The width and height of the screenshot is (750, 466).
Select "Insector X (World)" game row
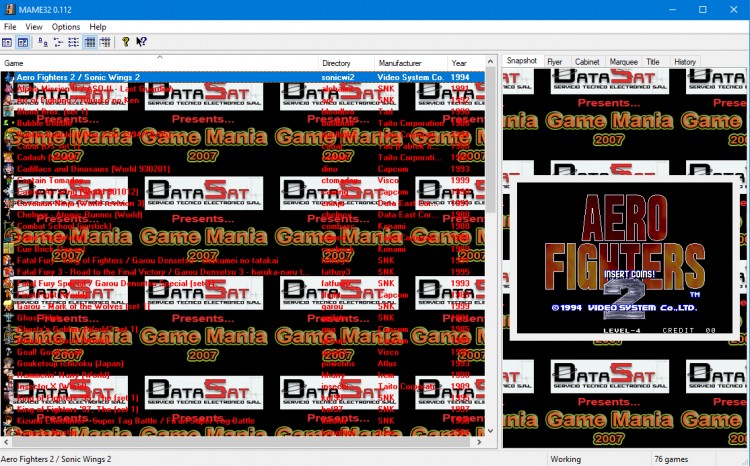243,386
